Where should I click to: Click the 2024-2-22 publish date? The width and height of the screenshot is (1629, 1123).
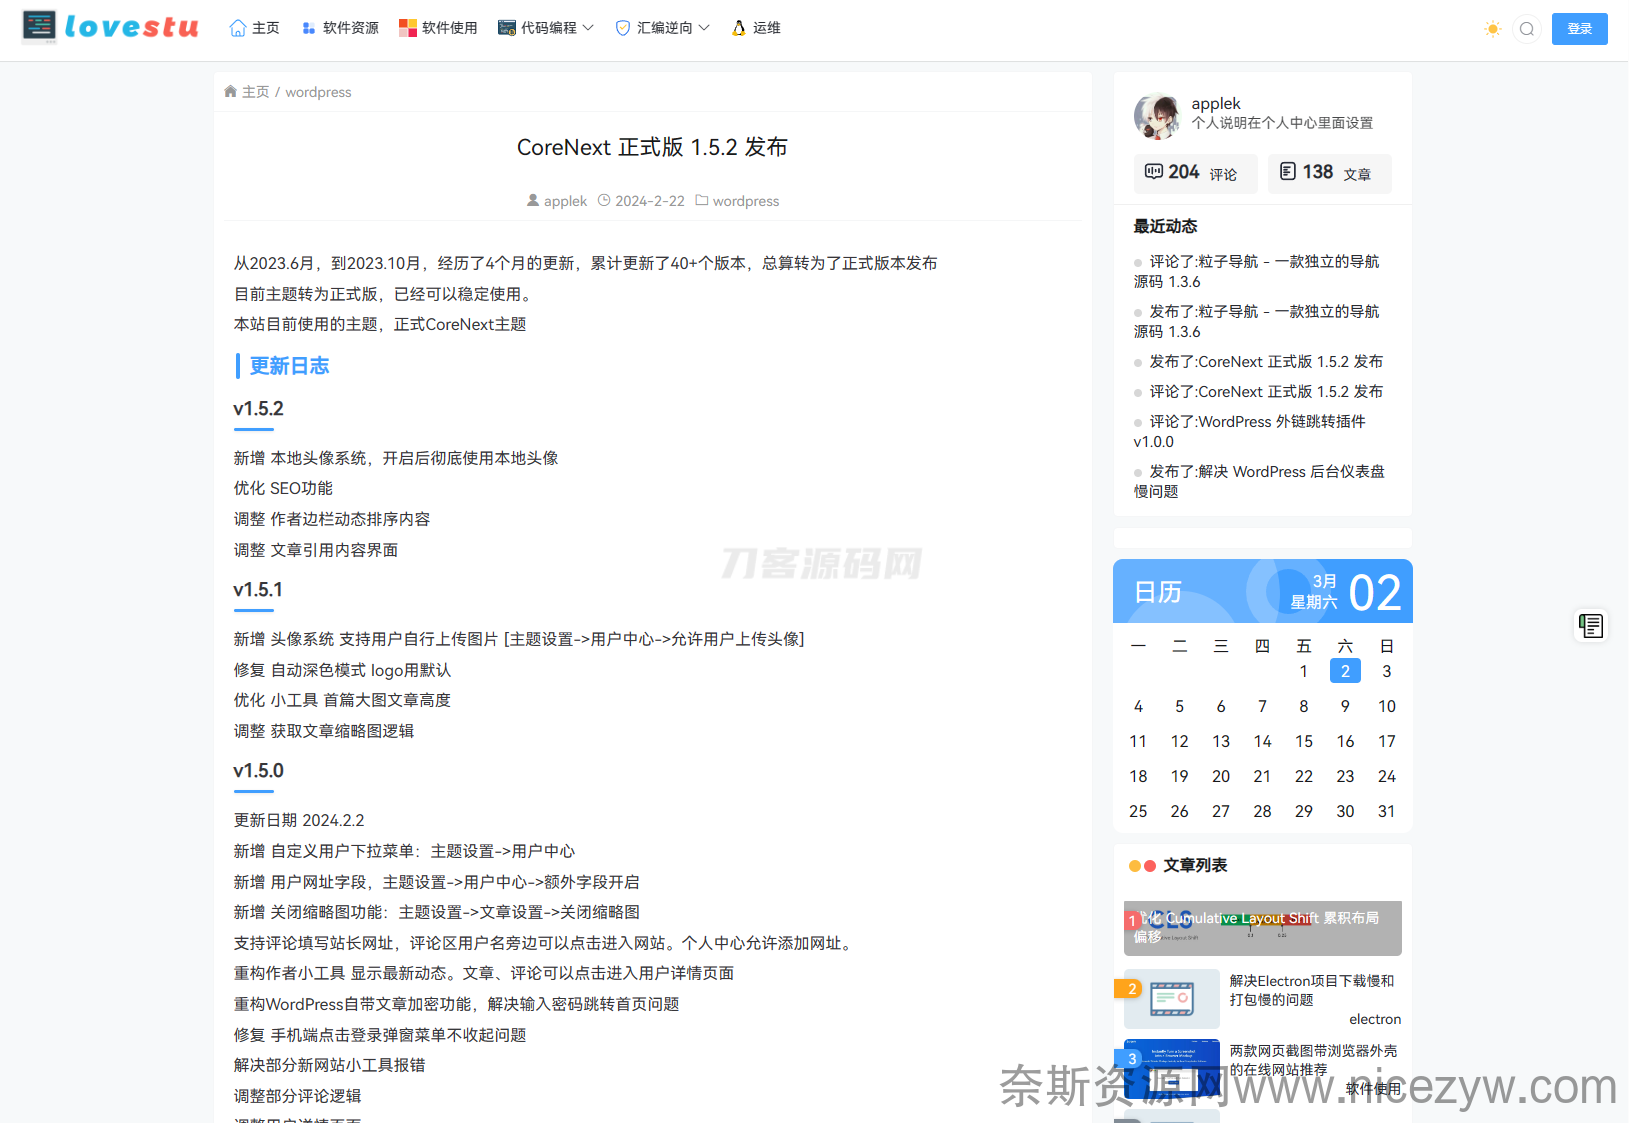click(x=650, y=201)
